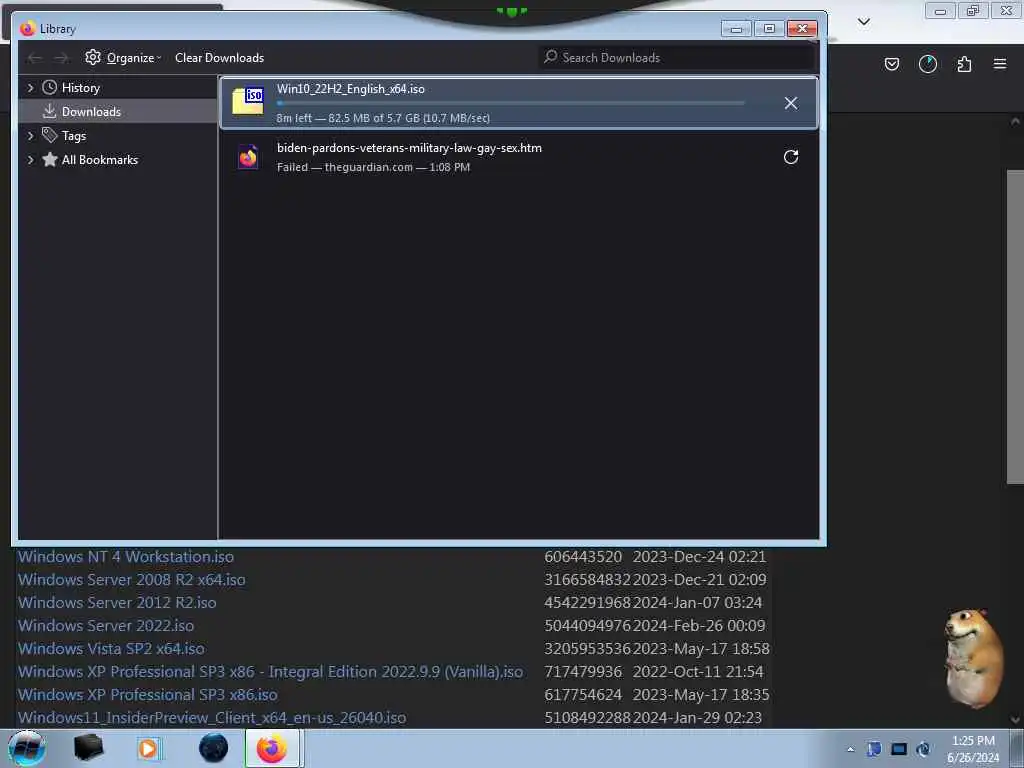Screen dimensions: 1024x768
Task: Click the Downloads arrow icon in sidebar
Action: (50, 112)
